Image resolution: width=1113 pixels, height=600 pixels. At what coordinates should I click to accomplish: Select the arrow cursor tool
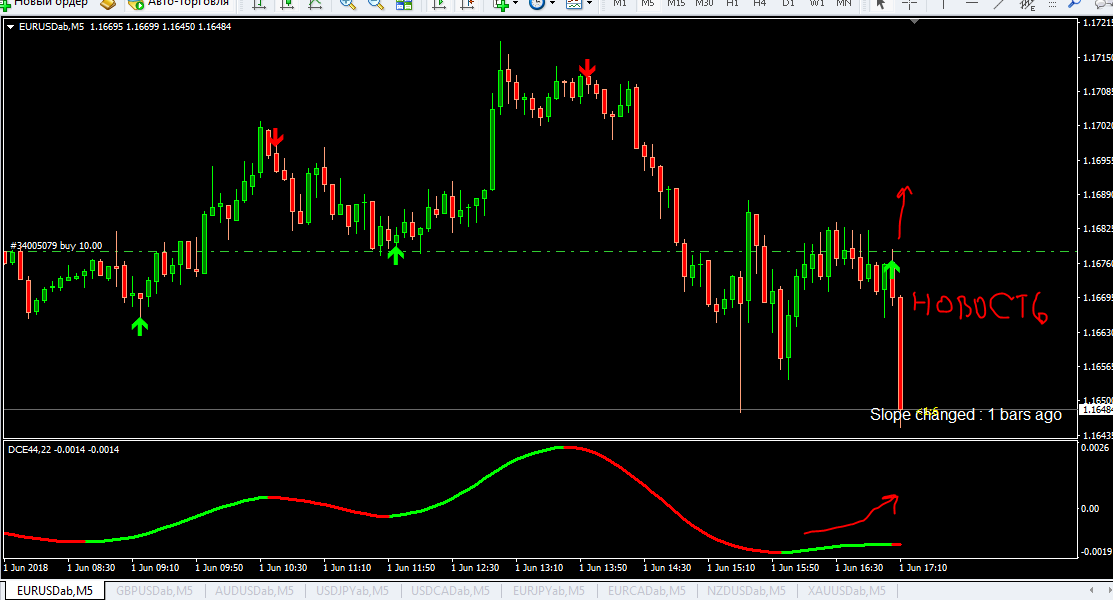(x=881, y=4)
